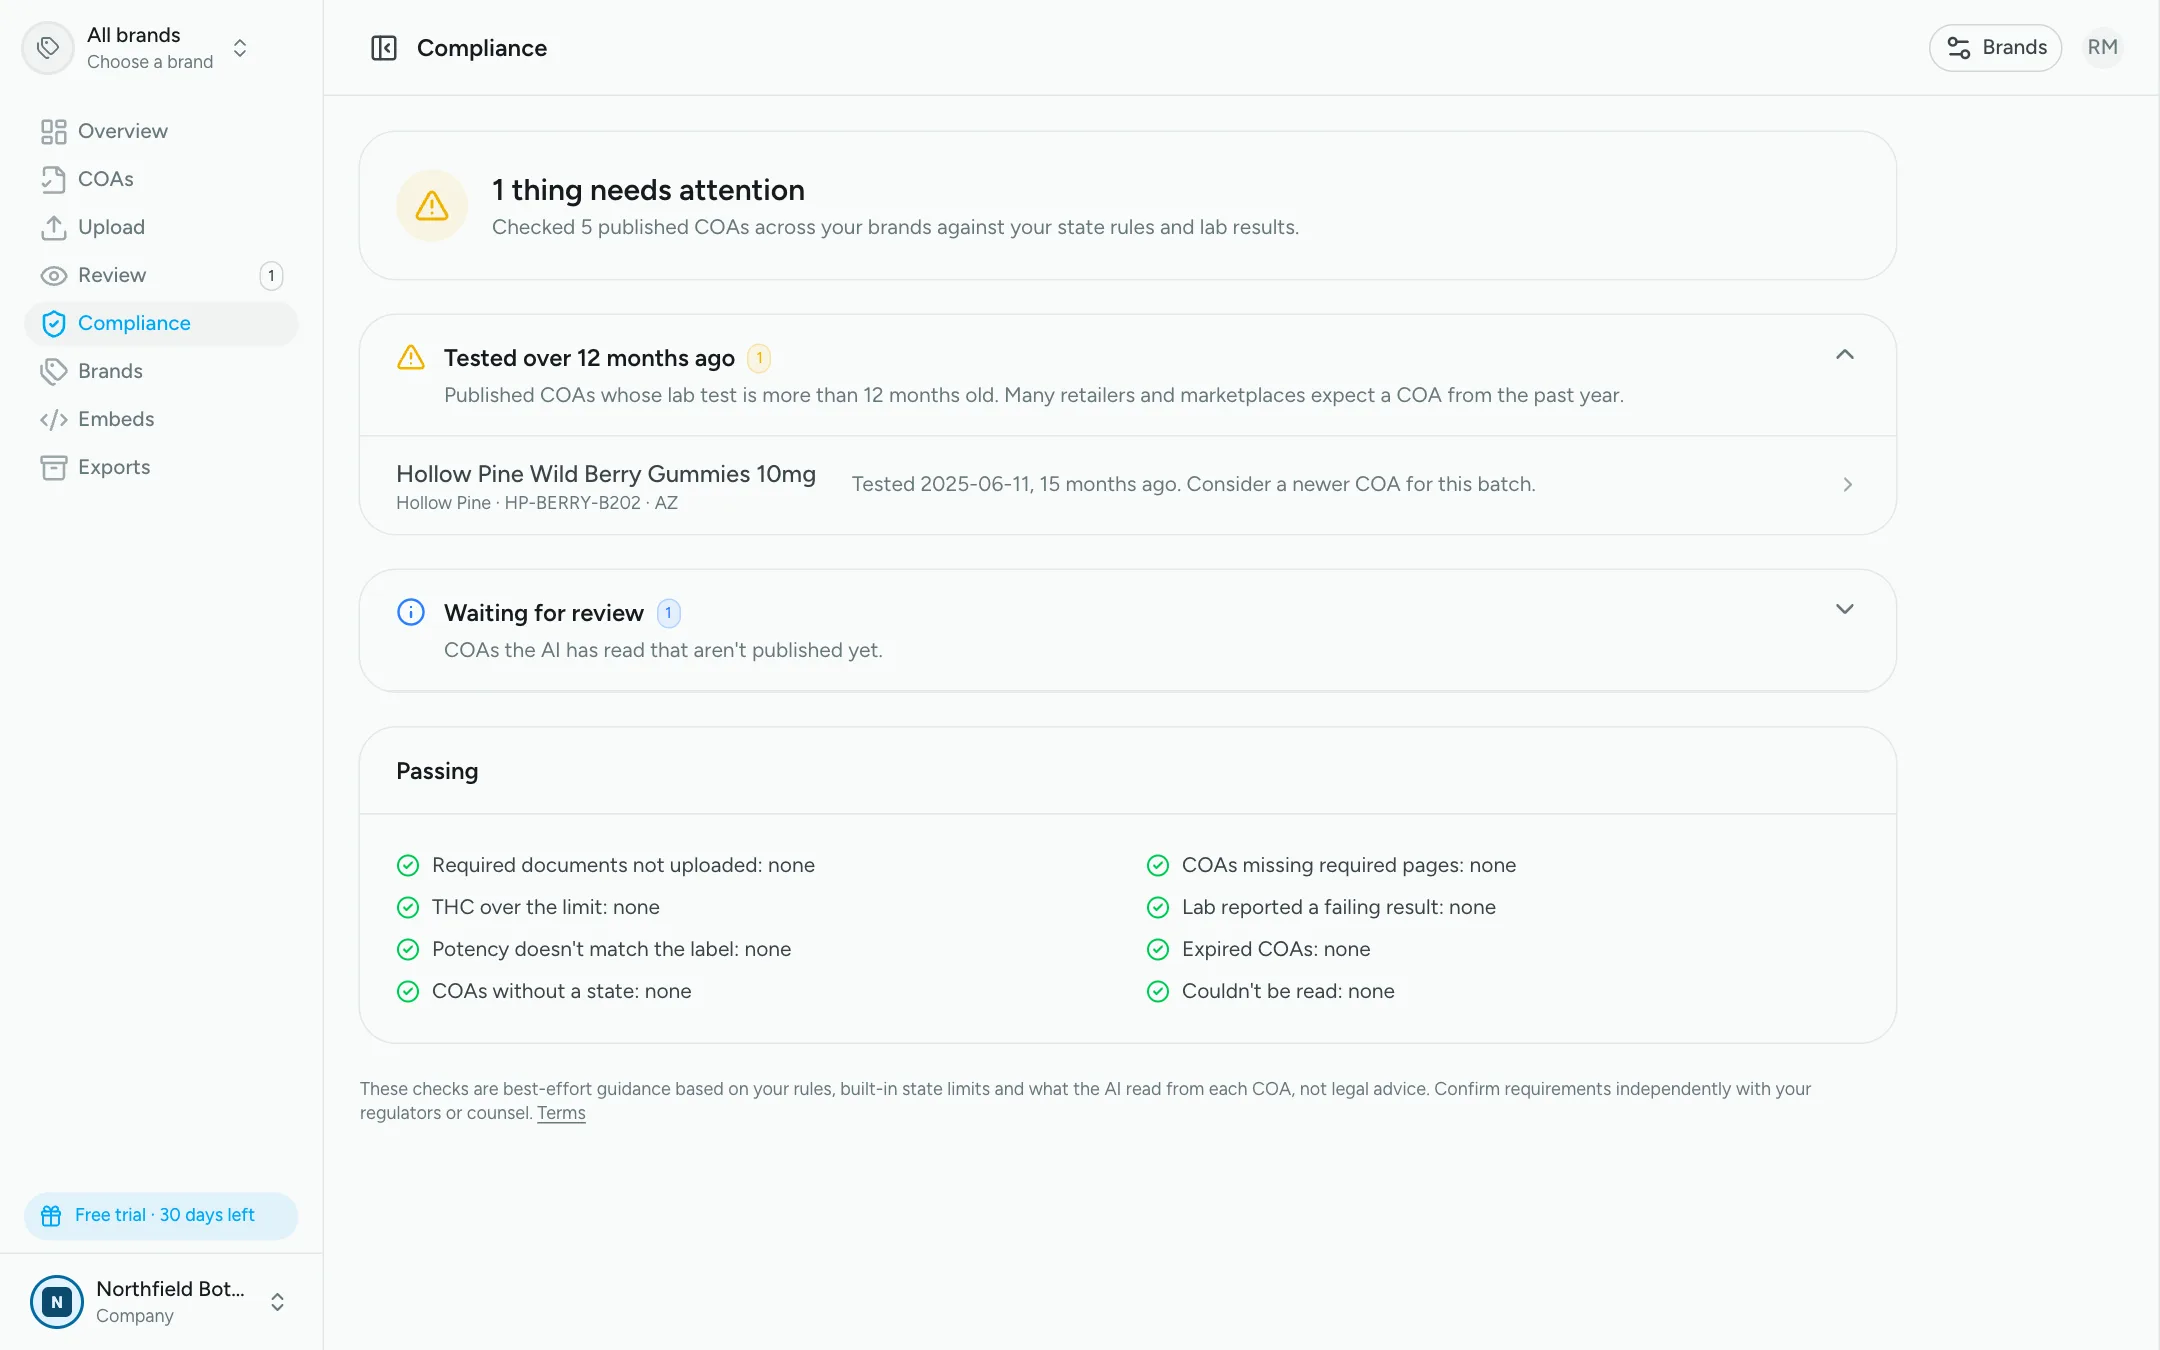The width and height of the screenshot is (2160, 1350).
Task: Collapse the Tested over 12 months ago section
Action: (1844, 355)
